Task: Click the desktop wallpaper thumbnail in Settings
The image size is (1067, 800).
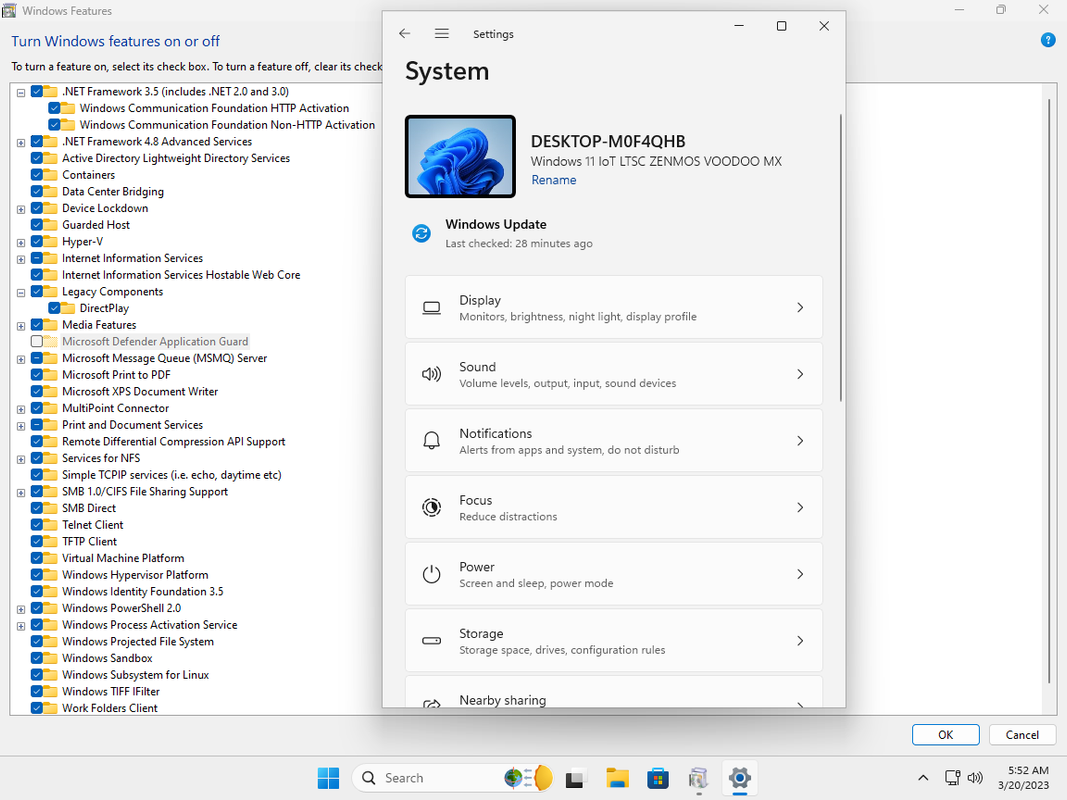Action: [460, 156]
